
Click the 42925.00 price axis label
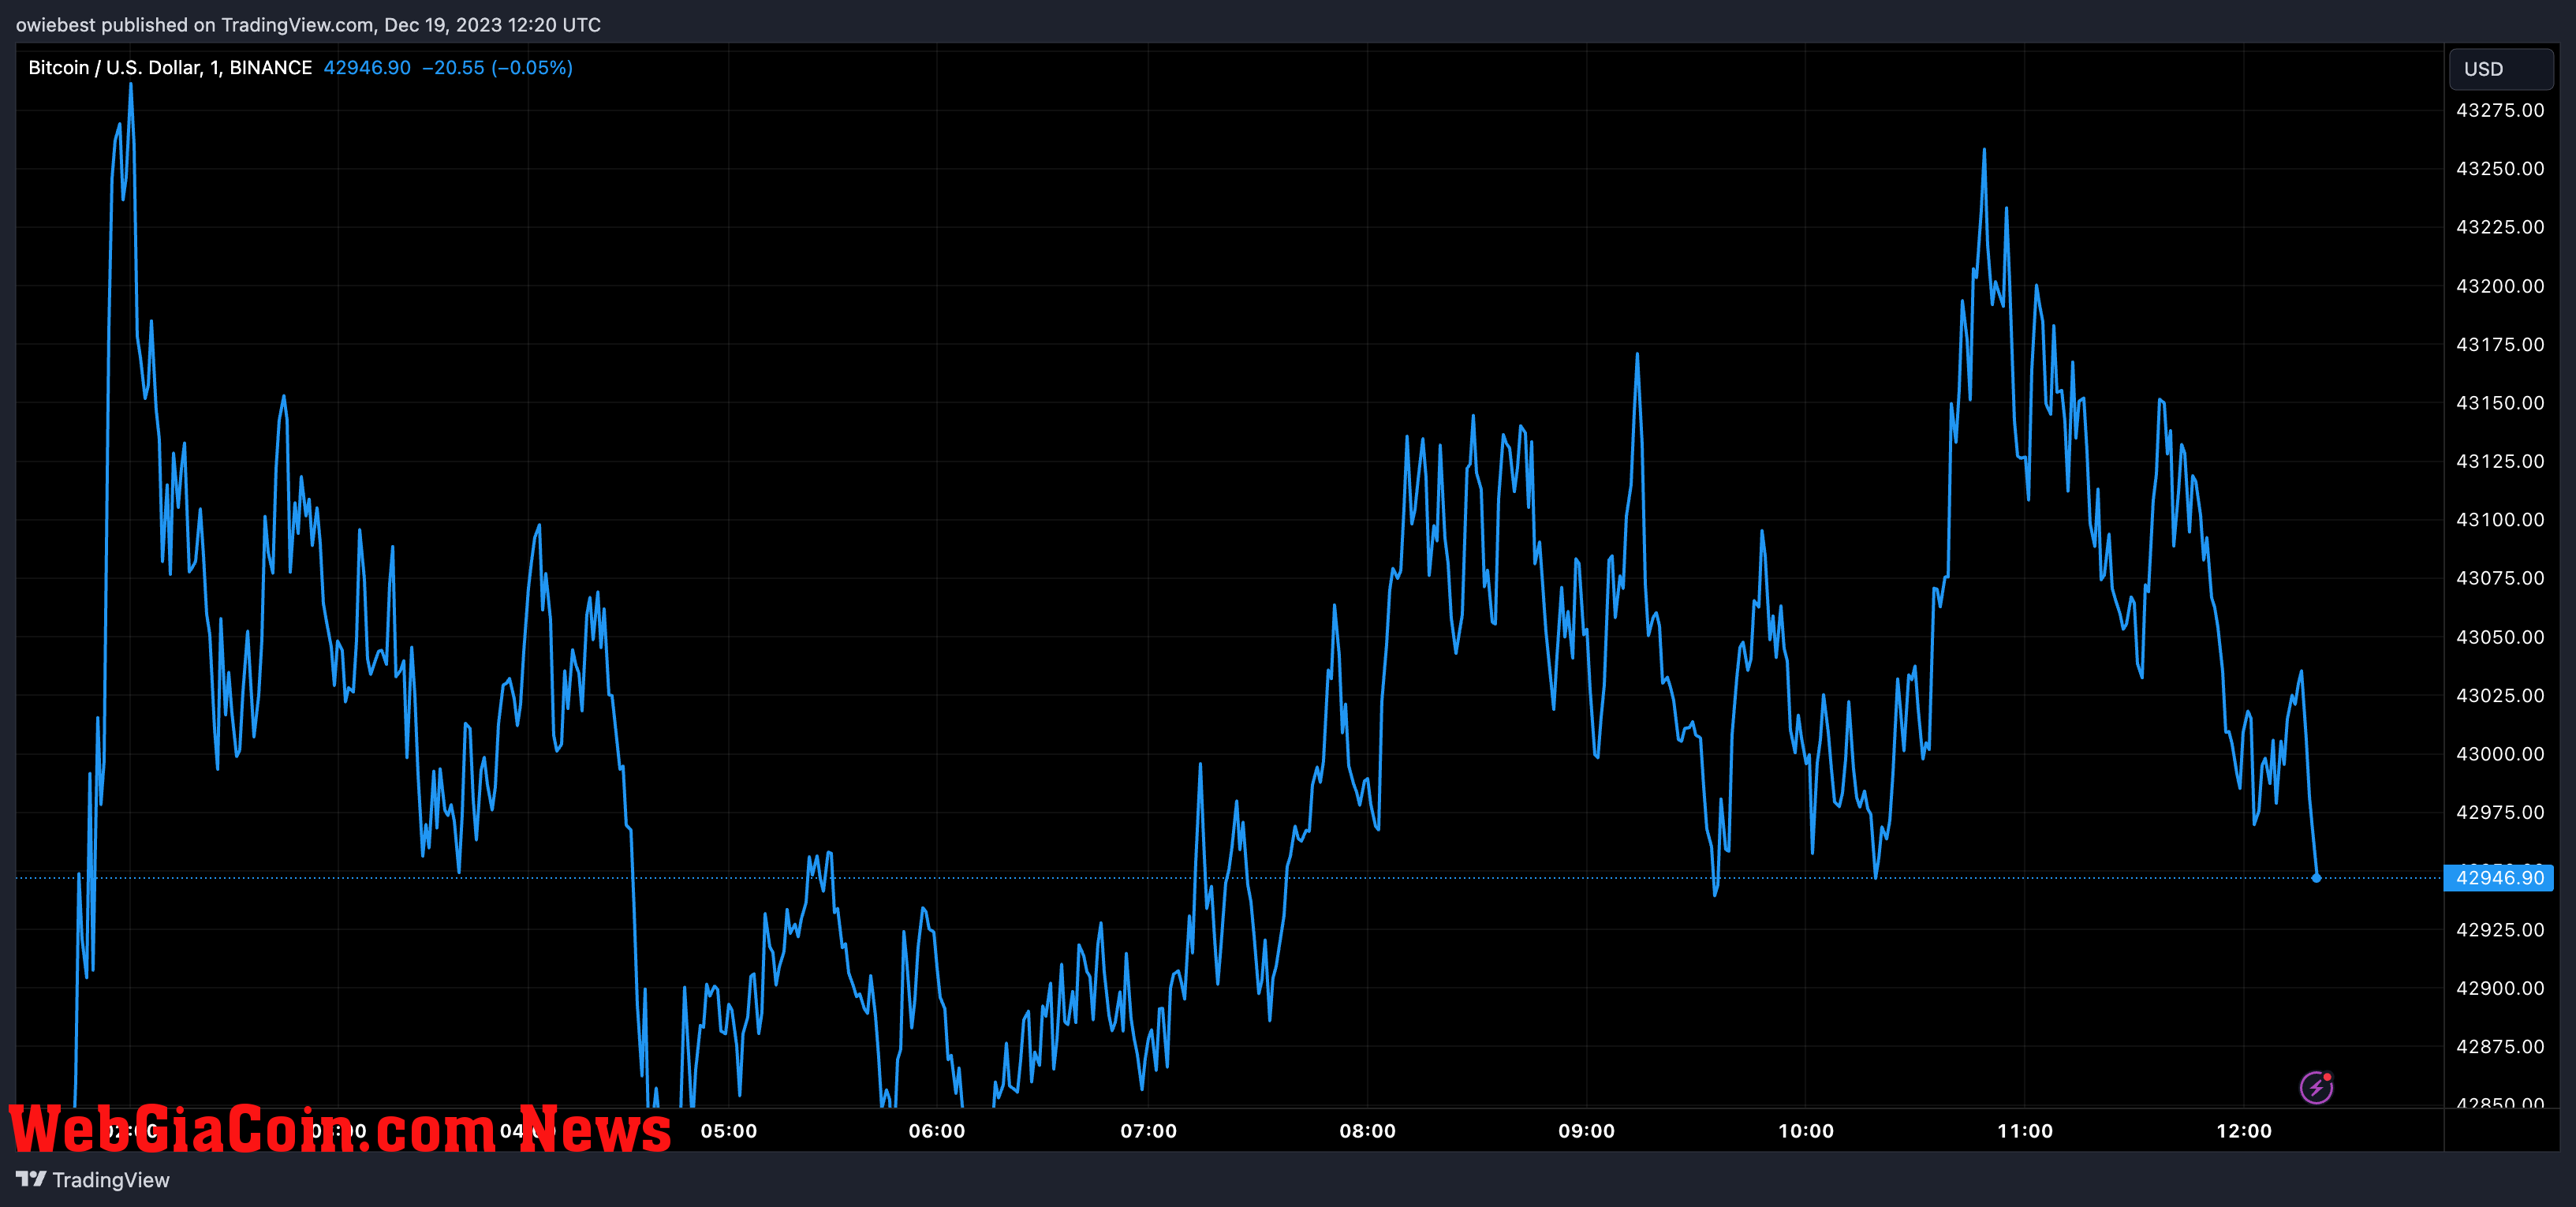click(2500, 930)
